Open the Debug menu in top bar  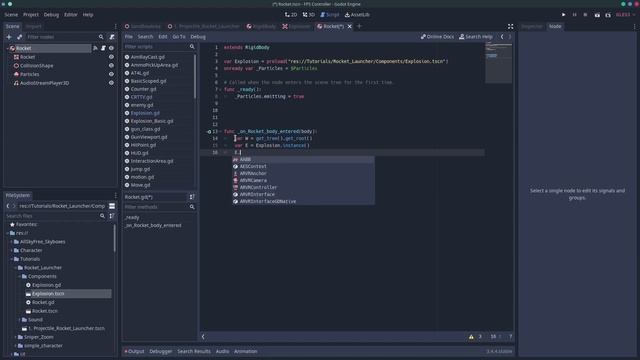click(x=51, y=15)
